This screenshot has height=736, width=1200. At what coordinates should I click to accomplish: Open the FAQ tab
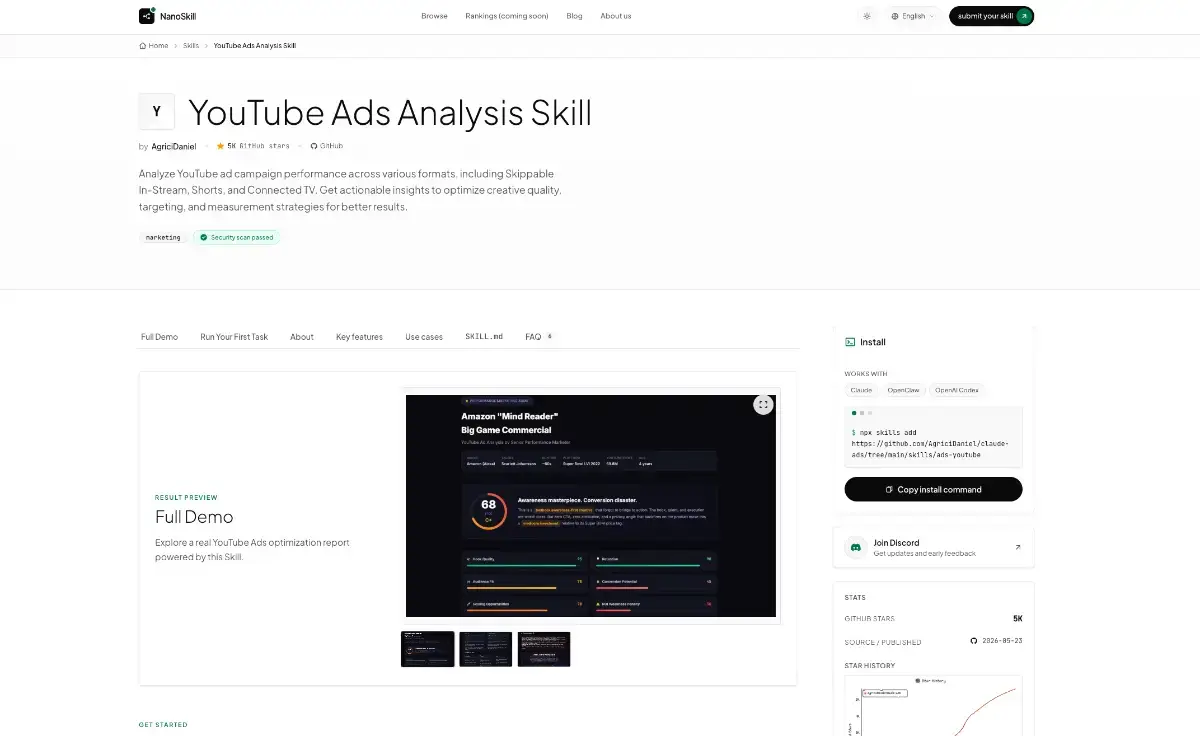[539, 337]
